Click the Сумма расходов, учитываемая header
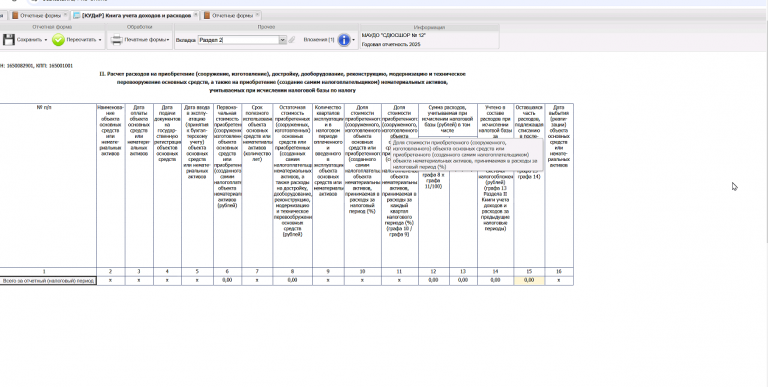This screenshot has height=387, width=768. [448, 119]
